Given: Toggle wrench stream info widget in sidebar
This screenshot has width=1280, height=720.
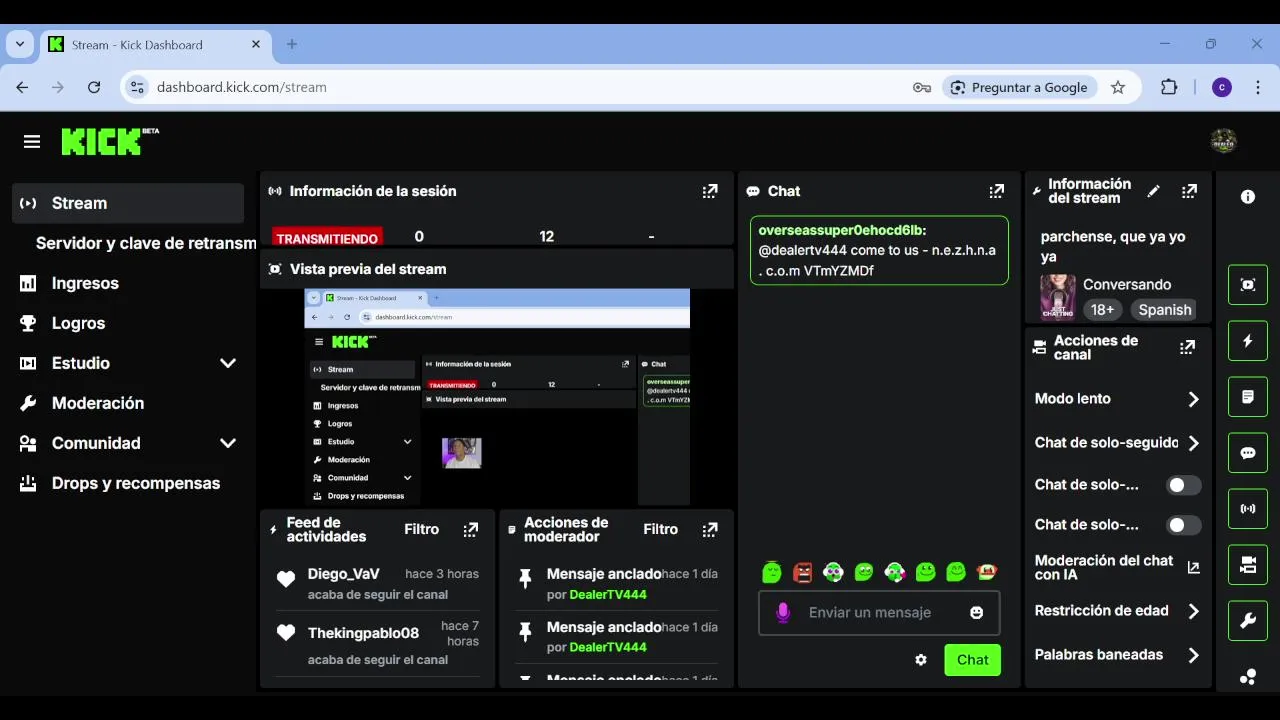Looking at the screenshot, I should point(1248,621).
